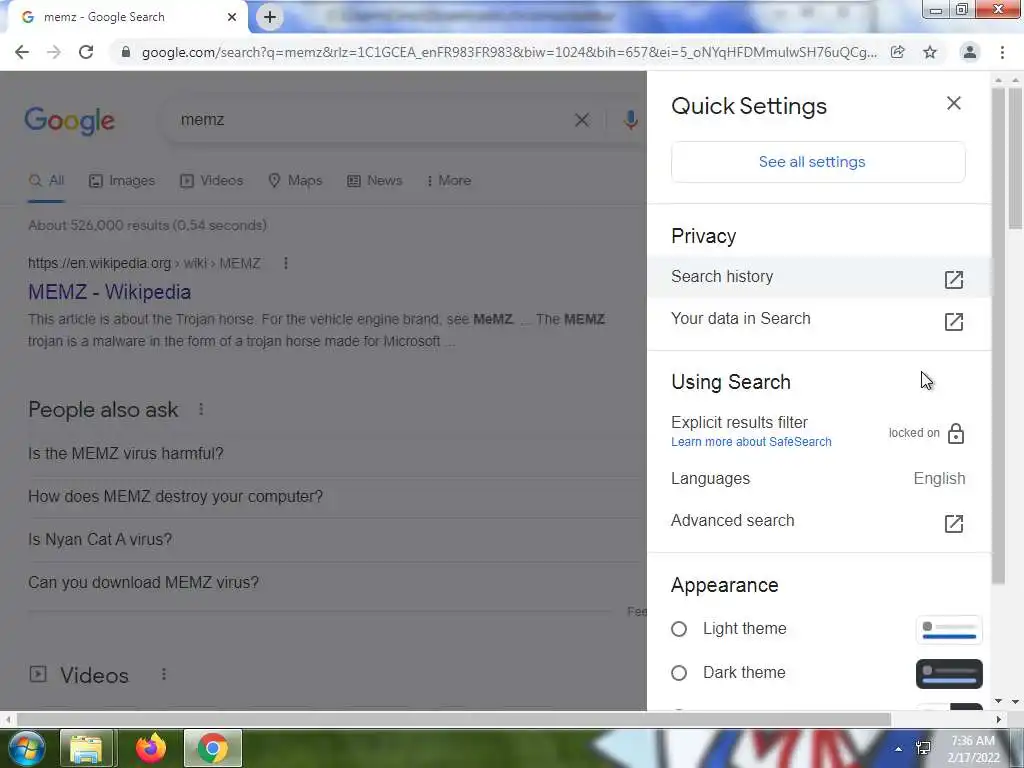Open three-dot menu beside People also ask
This screenshot has width=1024, height=768.
coord(201,409)
